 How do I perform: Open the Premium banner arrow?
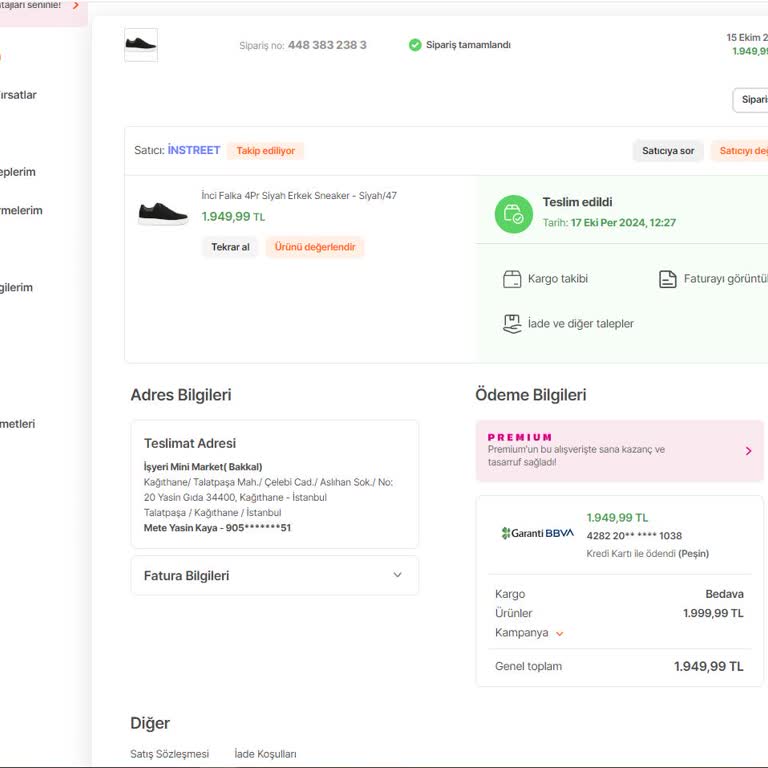(x=748, y=451)
